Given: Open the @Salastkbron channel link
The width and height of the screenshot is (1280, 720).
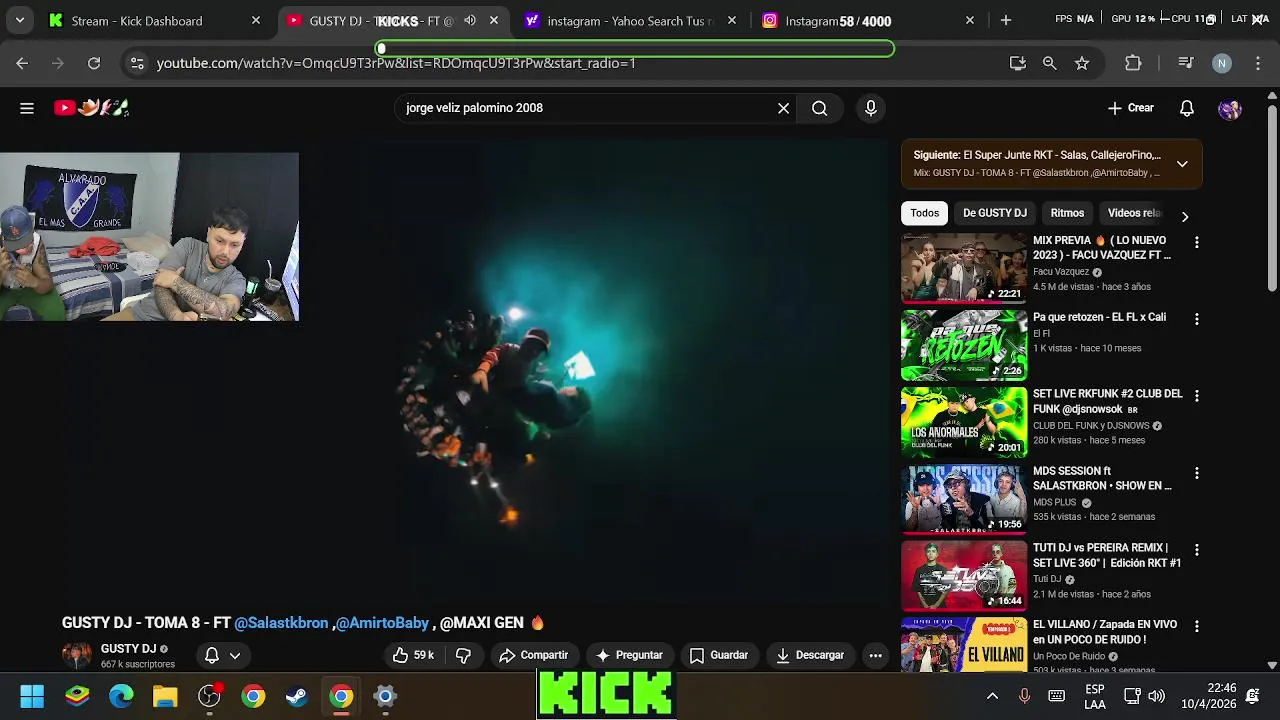Looking at the screenshot, I should [x=281, y=623].
